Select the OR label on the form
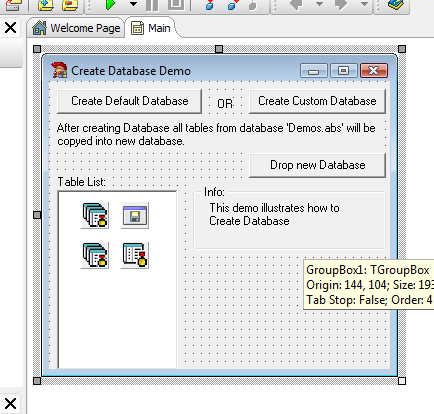The height and width of the screenshot is (414, 434). pos(225,104)
